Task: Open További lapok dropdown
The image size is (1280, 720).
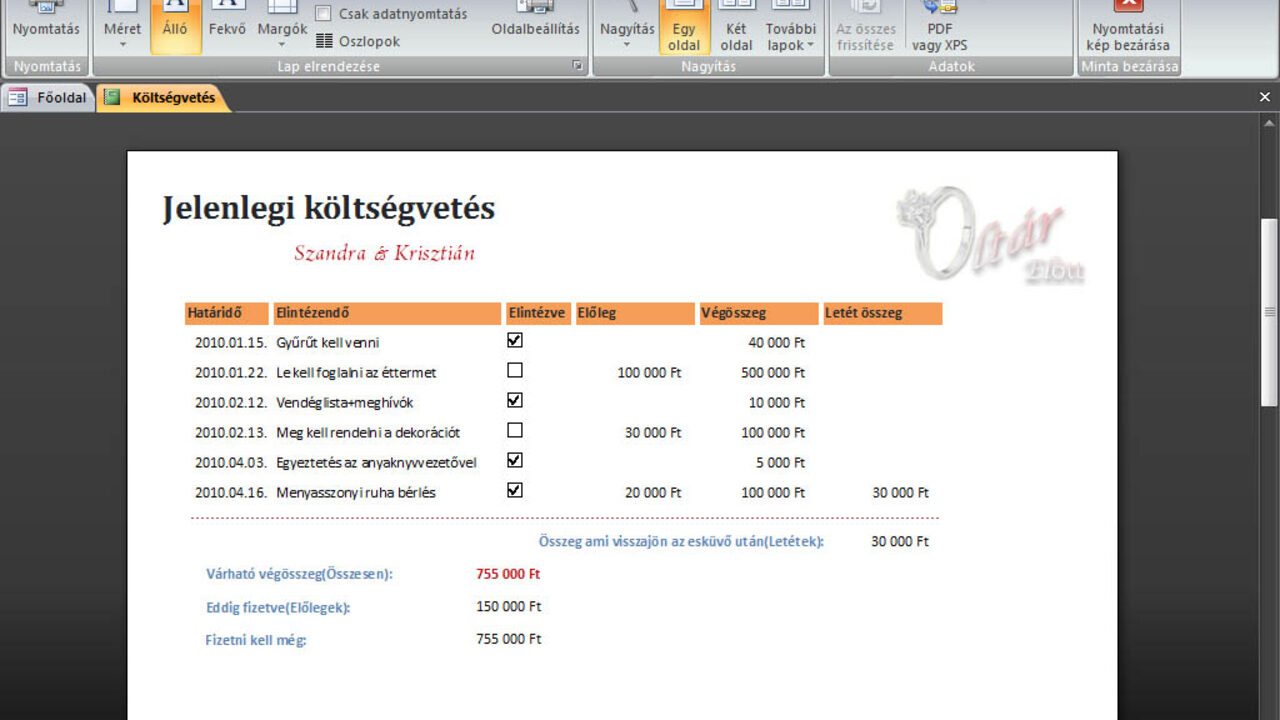Action: [791, 25]
